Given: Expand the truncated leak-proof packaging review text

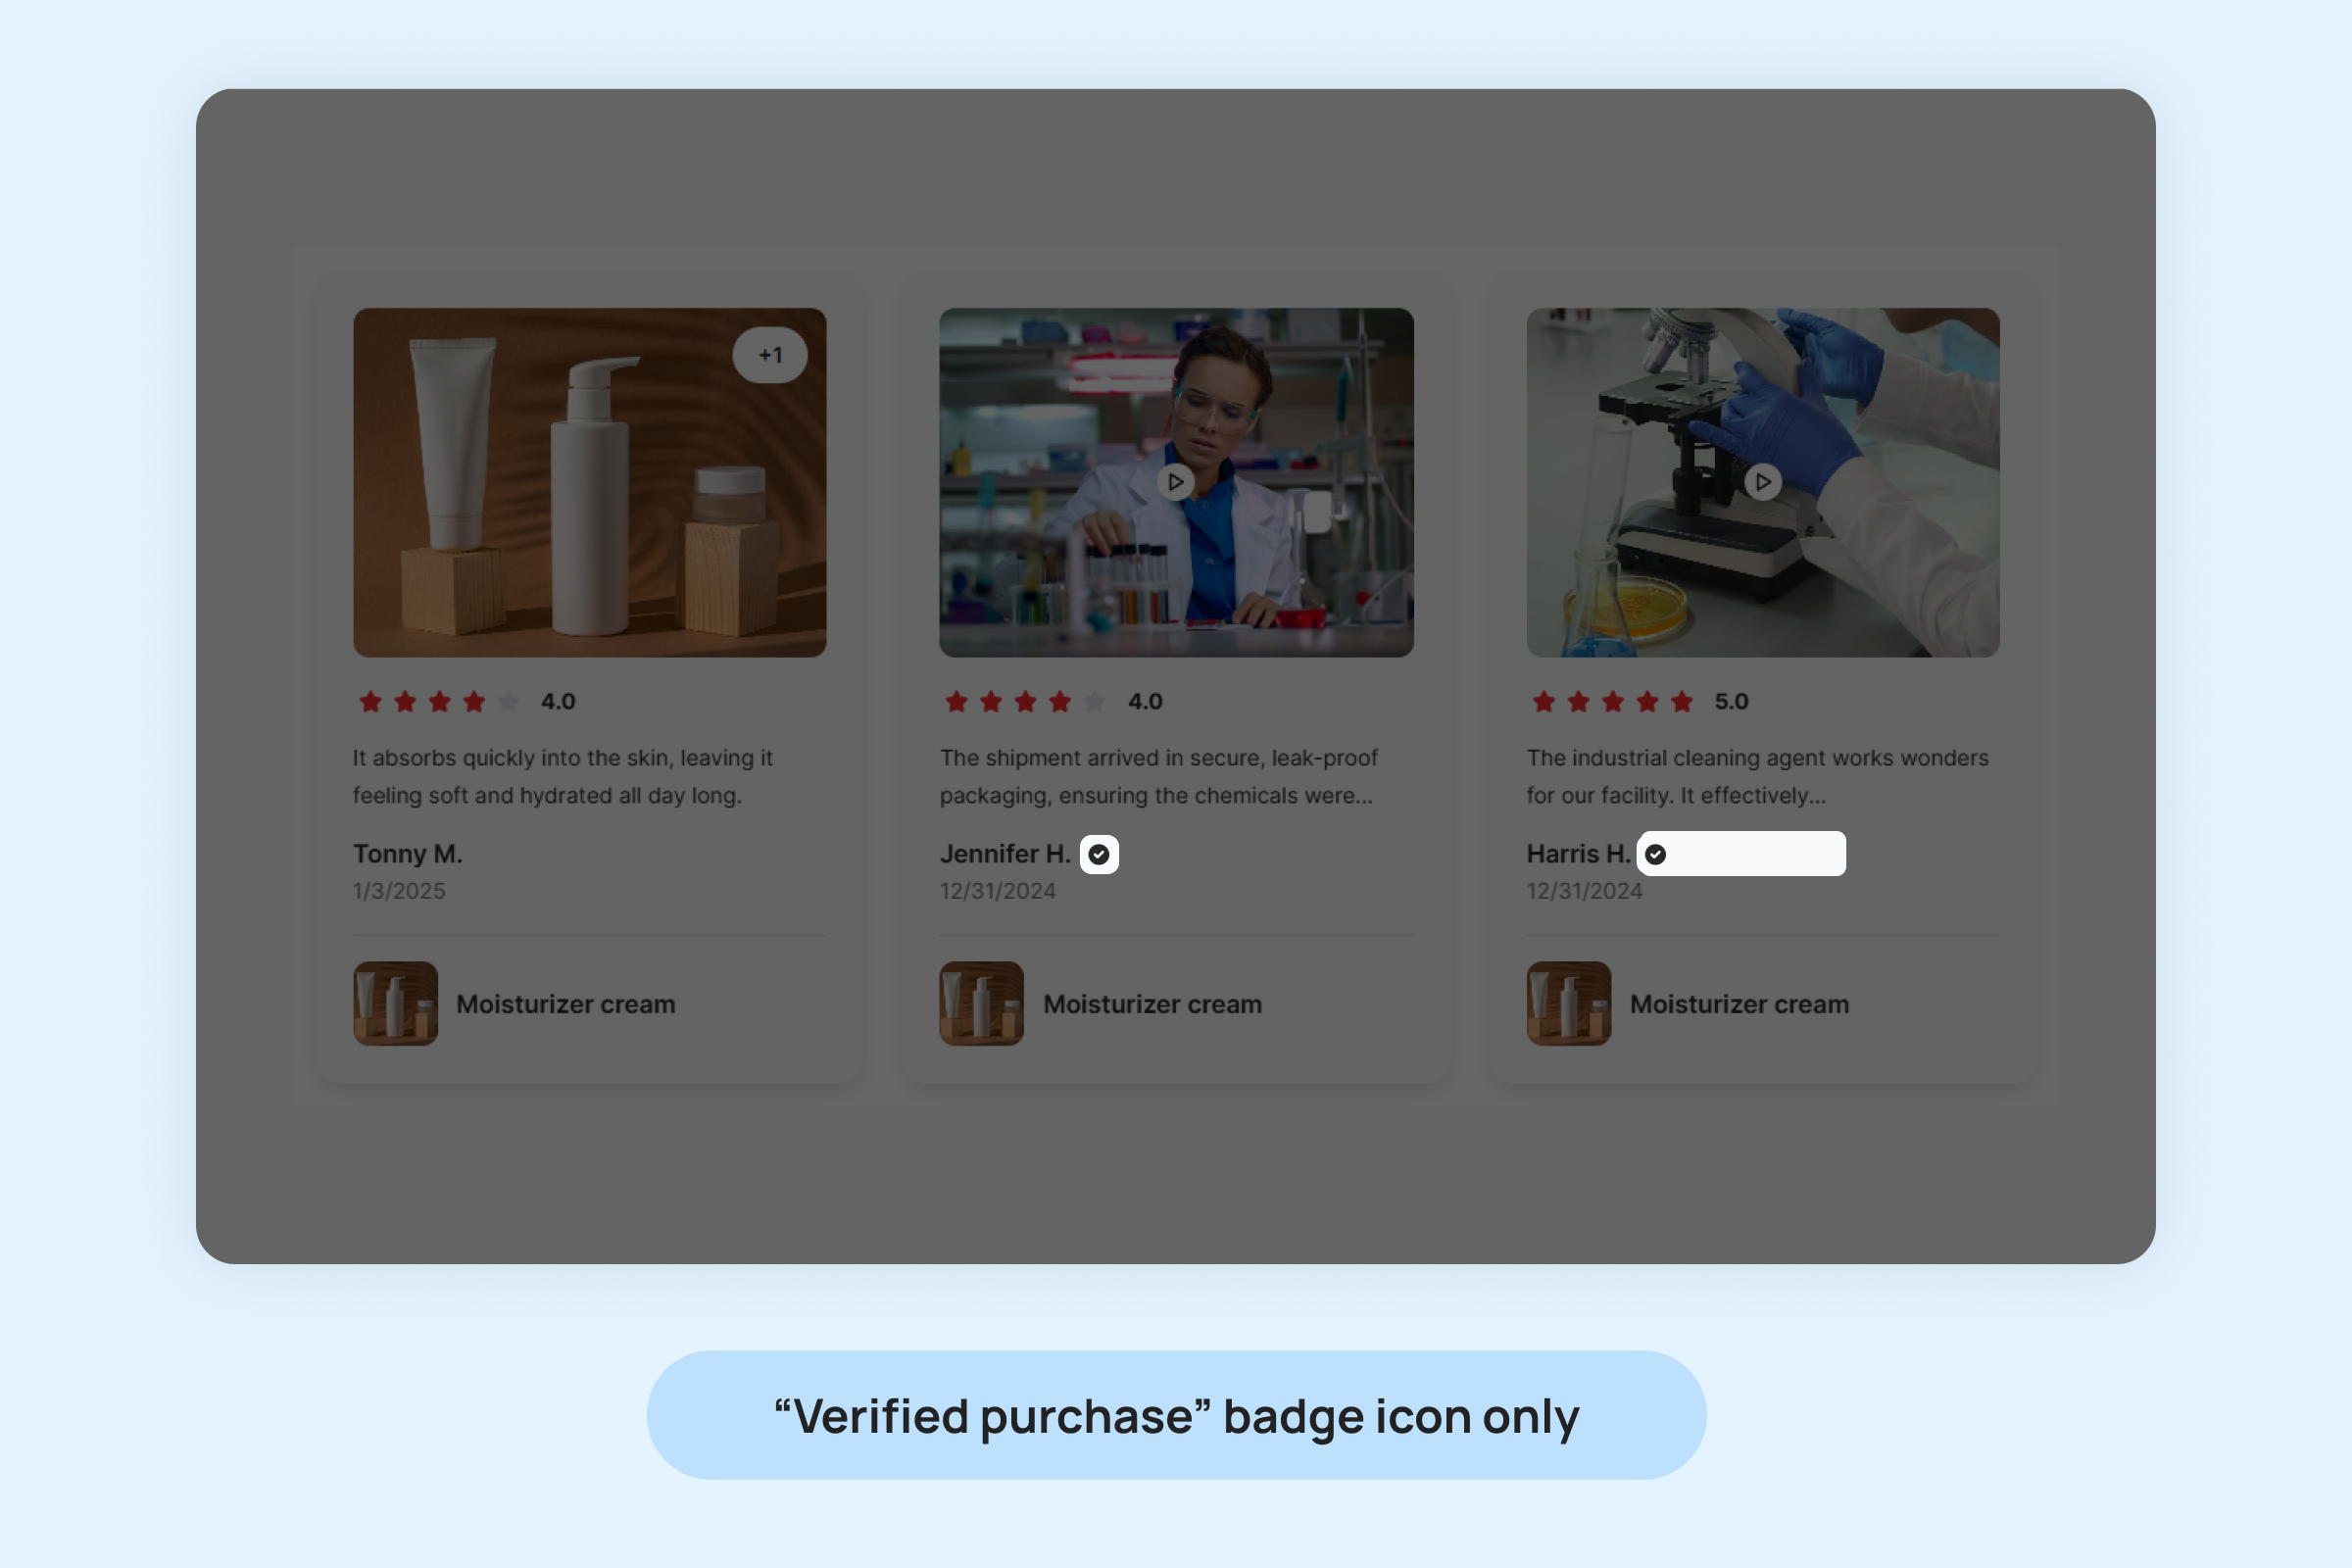Looking at the screenshot, I should (x=1157, y=777).
